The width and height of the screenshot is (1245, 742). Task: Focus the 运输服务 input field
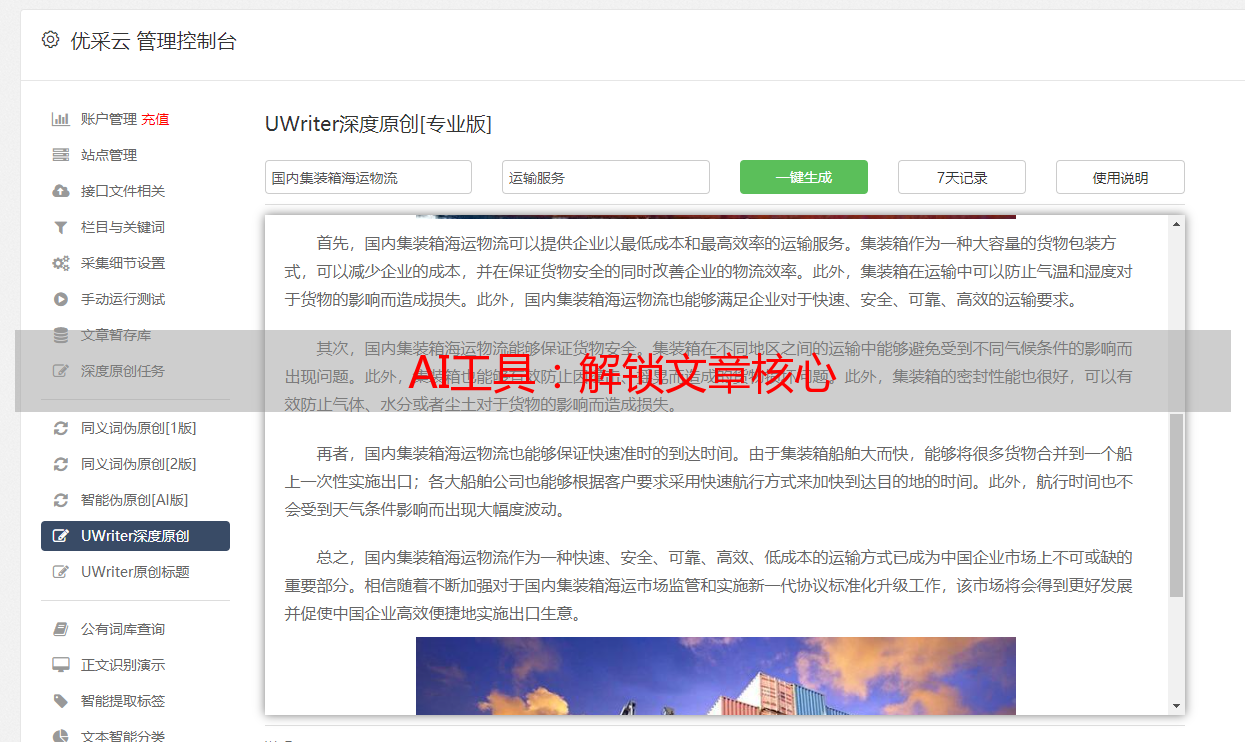[x=606, y=177]
